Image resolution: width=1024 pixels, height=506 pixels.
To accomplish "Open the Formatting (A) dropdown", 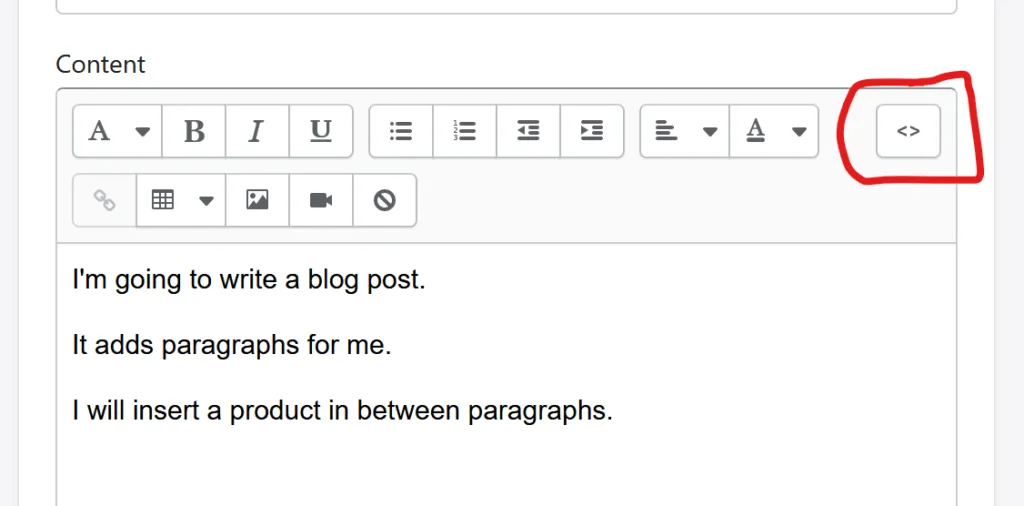I will 118,131.
